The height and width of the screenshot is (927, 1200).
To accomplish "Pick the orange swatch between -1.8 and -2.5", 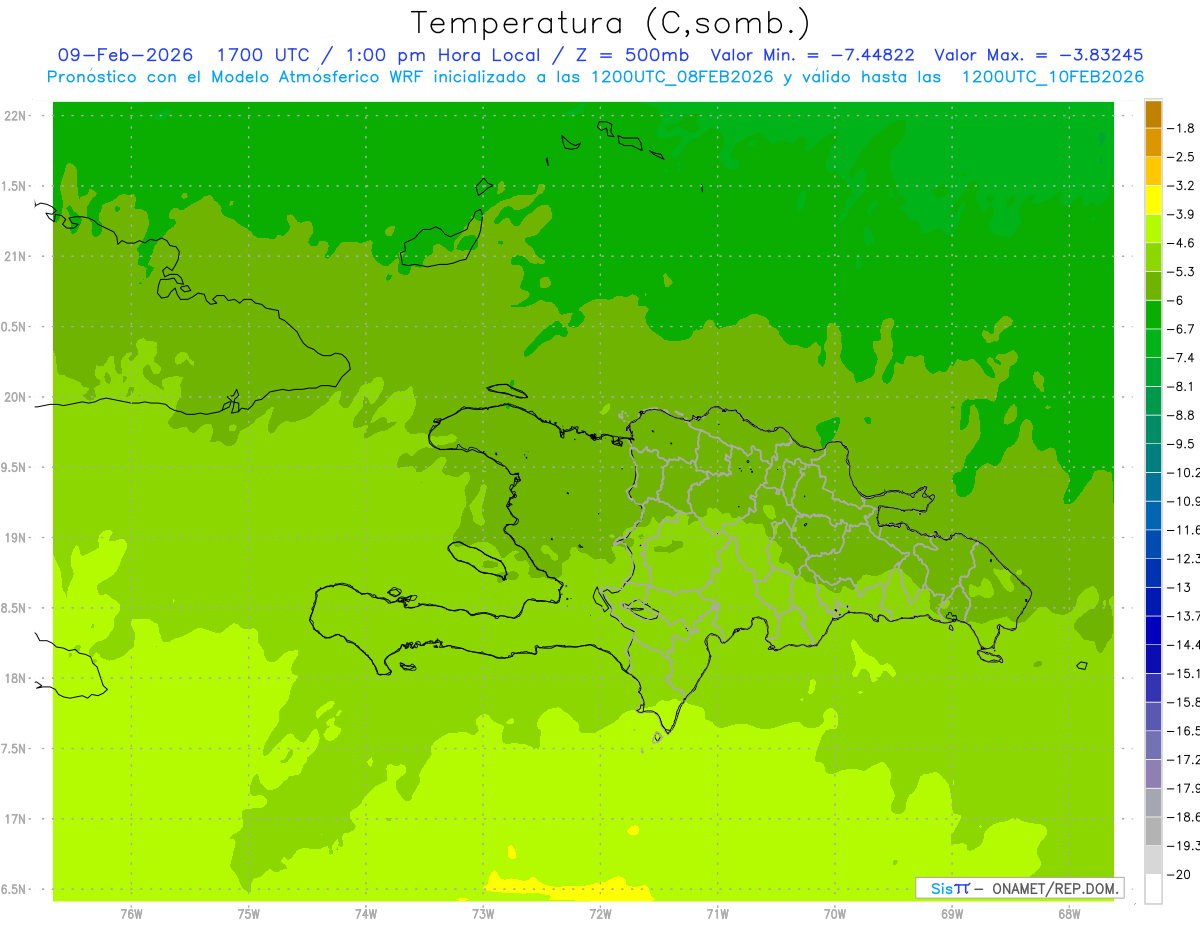I will click(x=1153, y=143).
